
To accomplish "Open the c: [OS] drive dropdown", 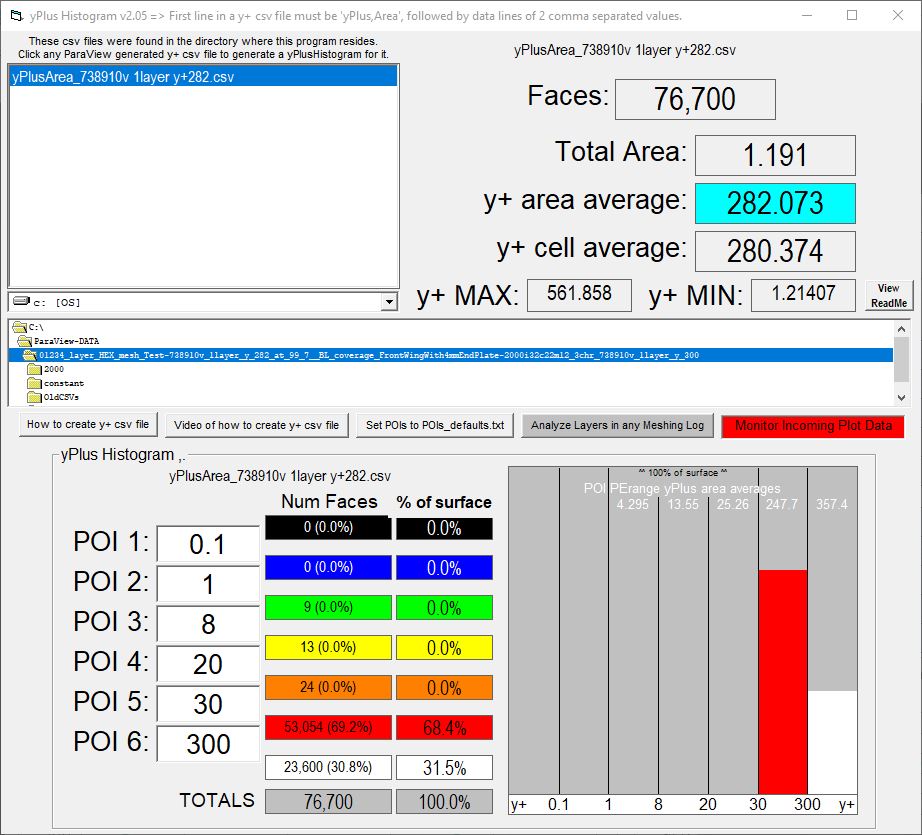I will (x=389, y=302).
